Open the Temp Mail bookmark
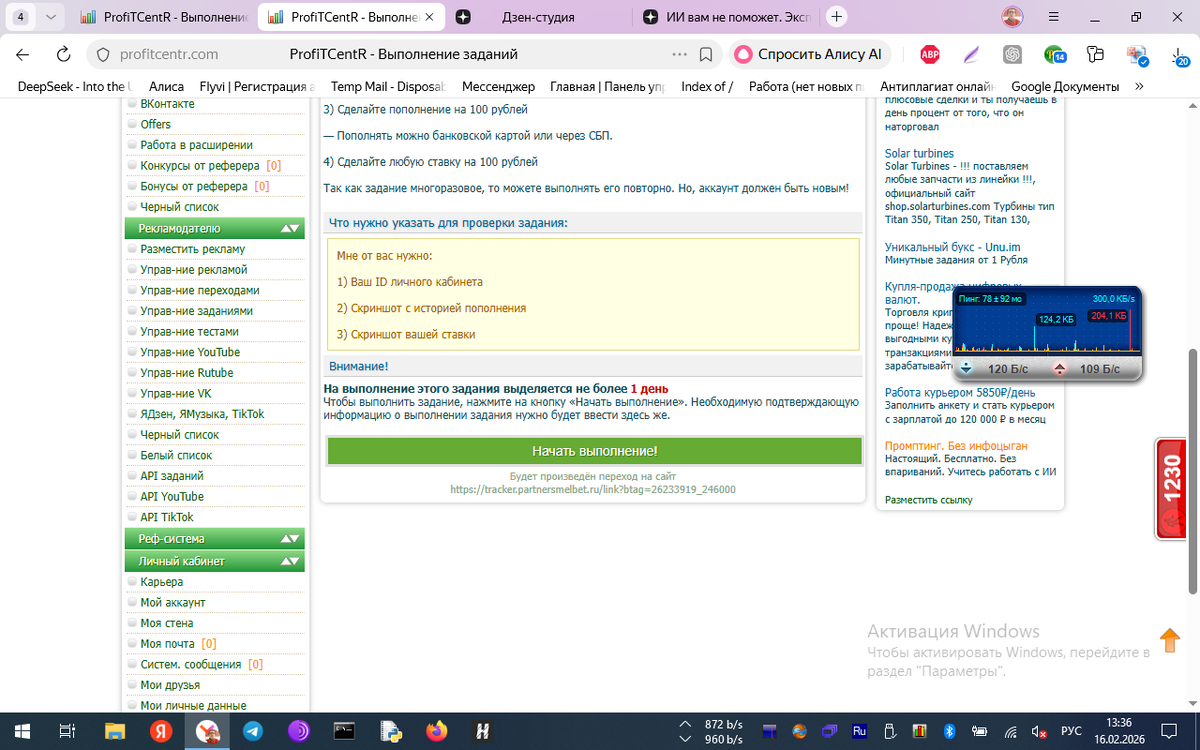This screenshot has height=750, width=1200. click(387, 87)
